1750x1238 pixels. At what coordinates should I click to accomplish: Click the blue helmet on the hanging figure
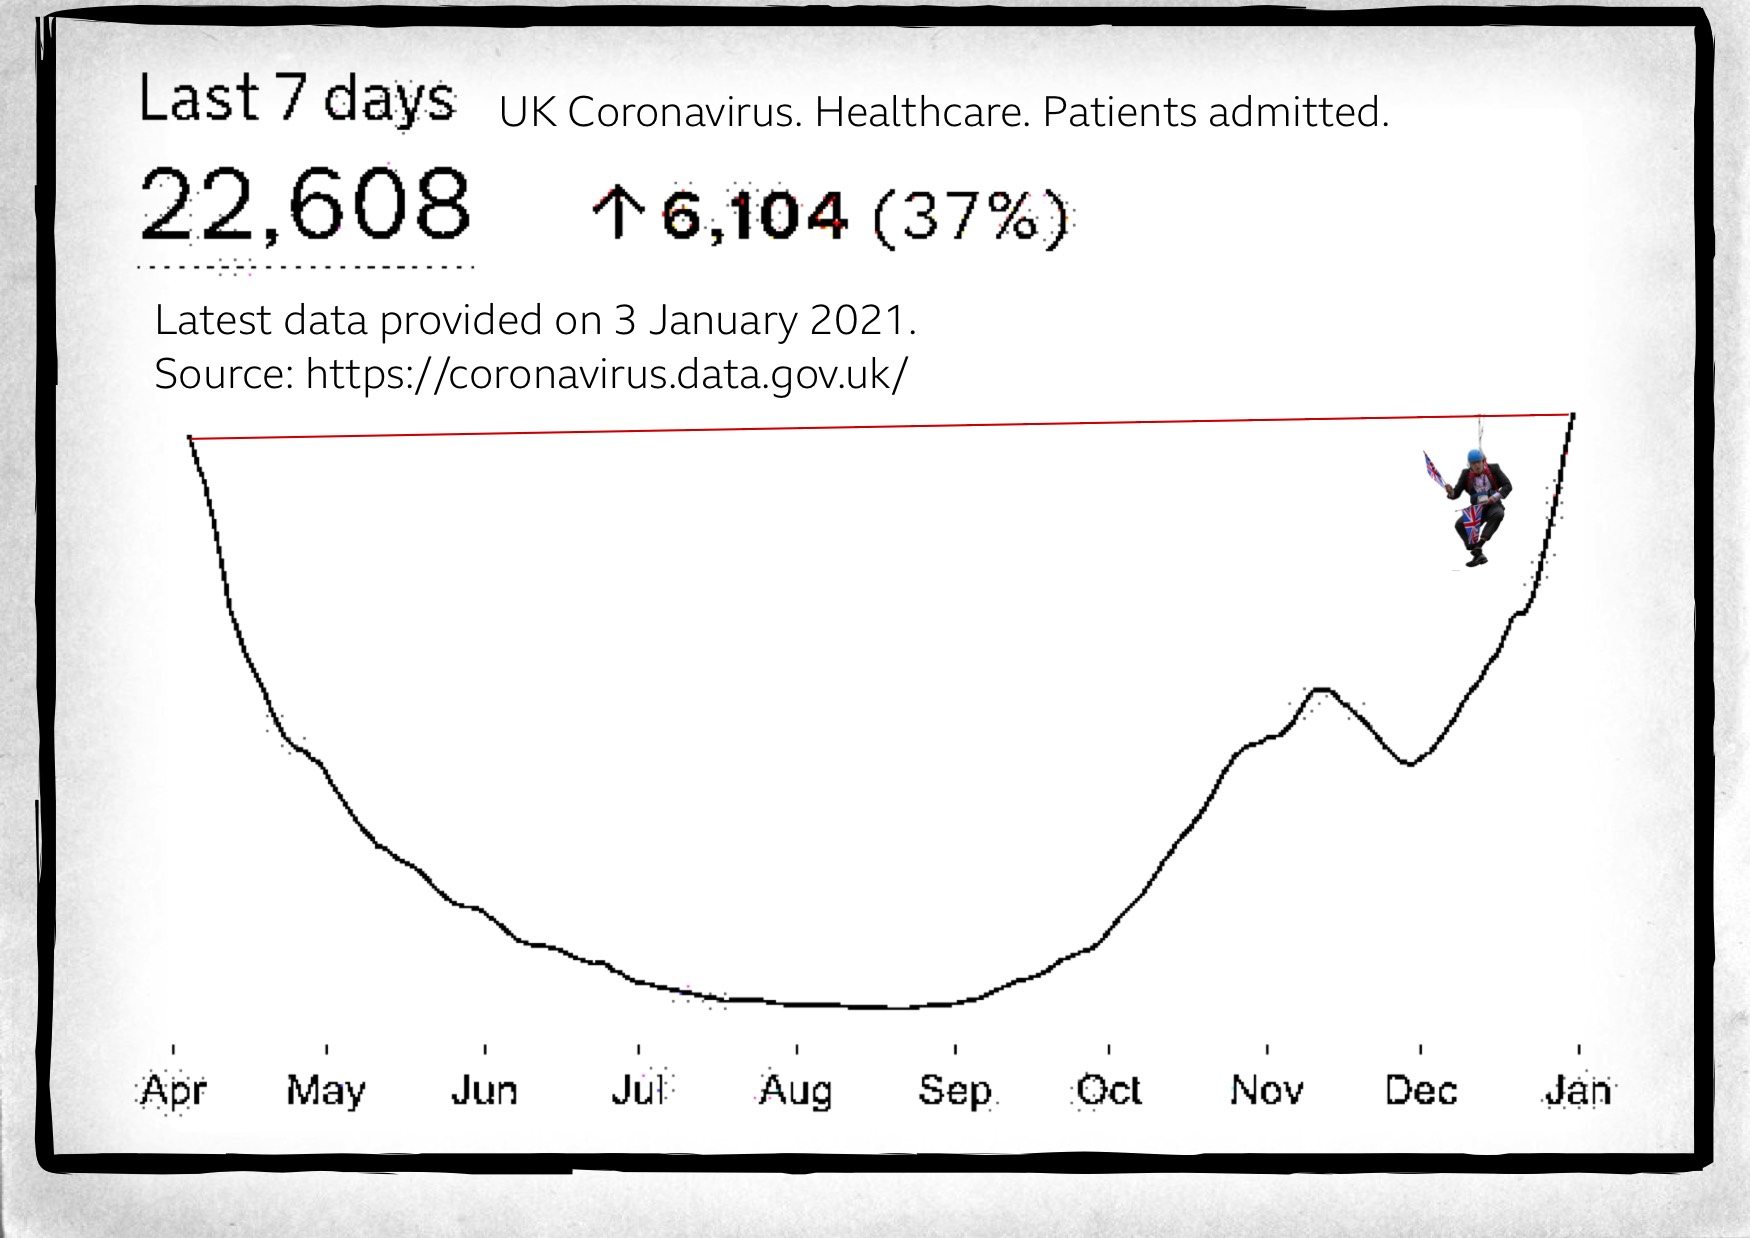coord(1476,456)
